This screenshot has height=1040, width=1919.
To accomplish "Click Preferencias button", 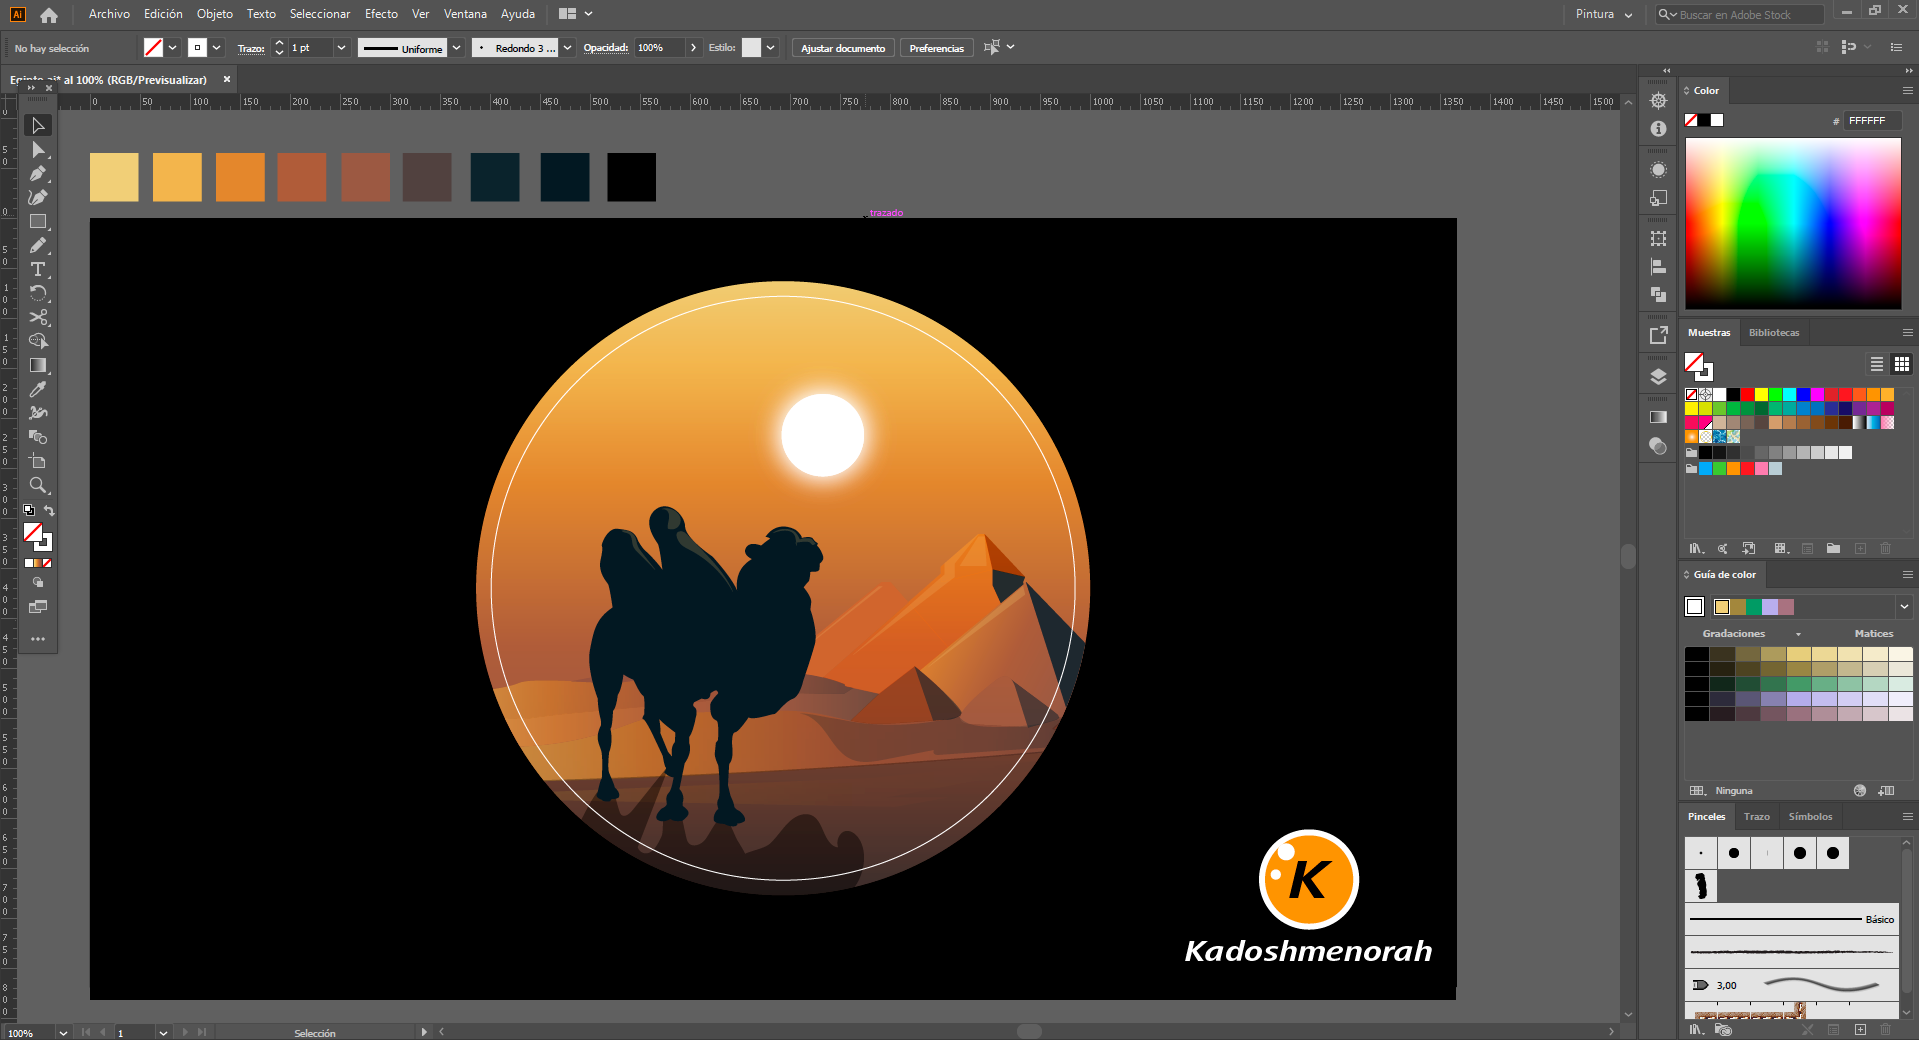I will point(937,48).
